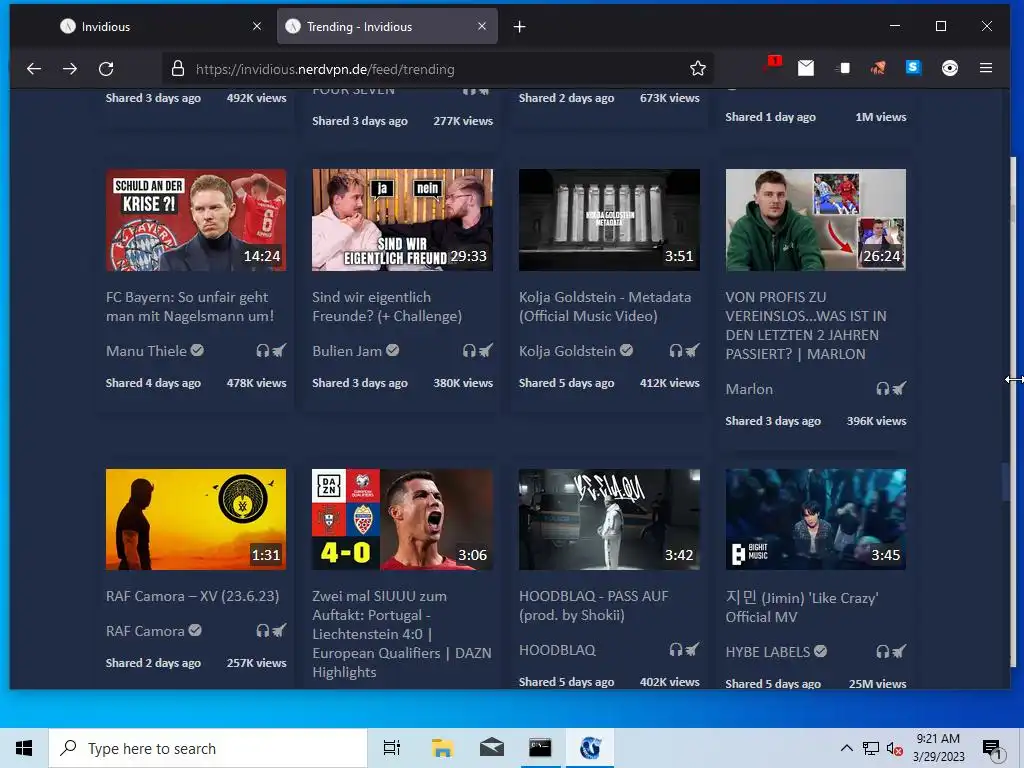The height and width of the screenshot is (768, 1024).
Task: Click headphones icon on Marlon card
Action: (x=883, y=389)
